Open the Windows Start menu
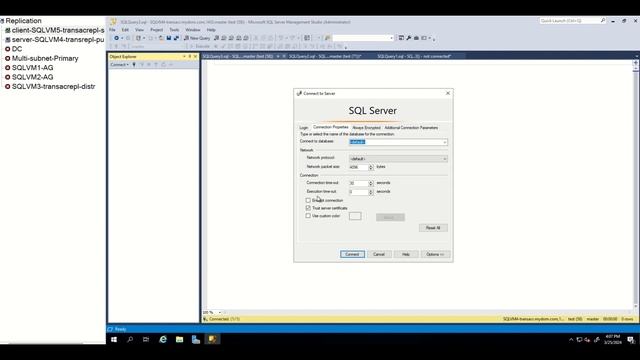 pos(114,339)
